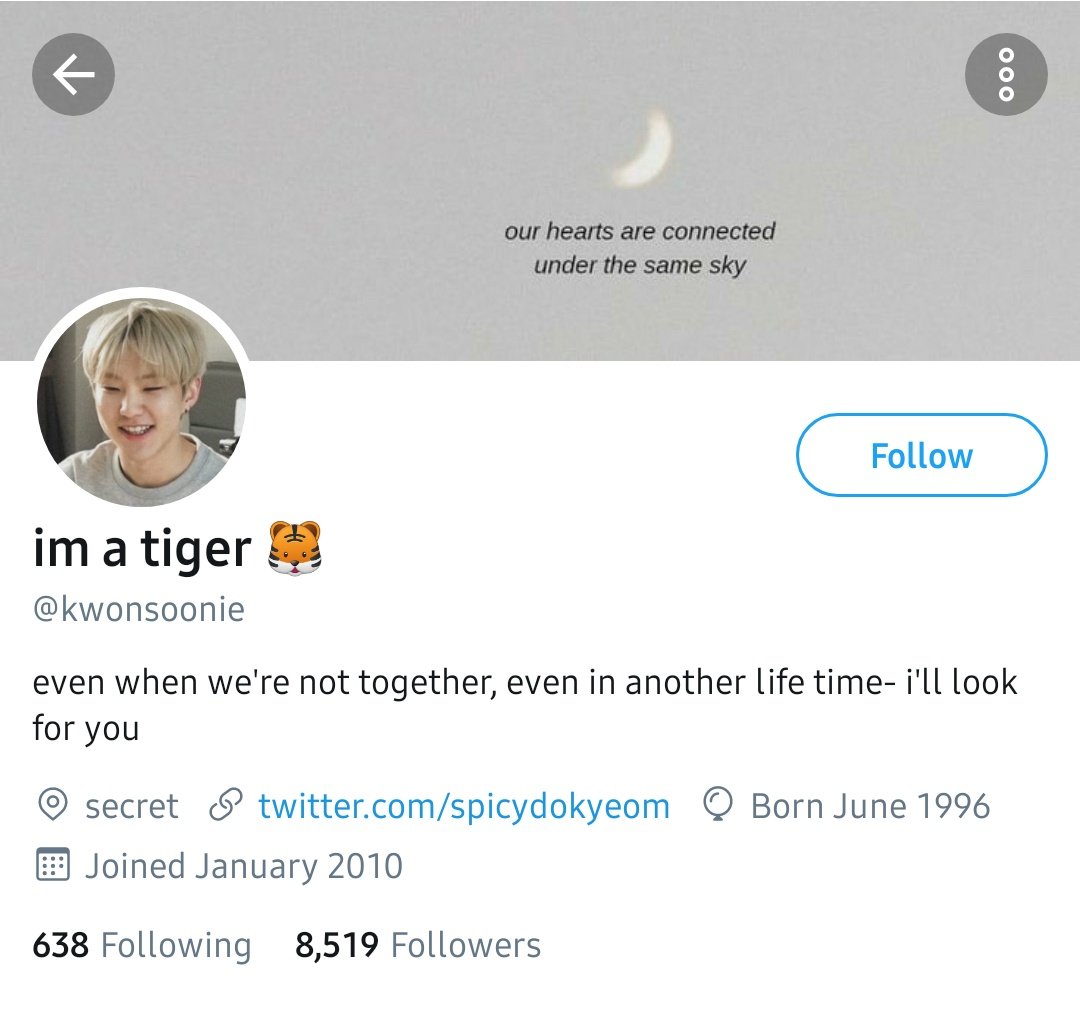Tap the moon header banner image
1080x1020 pixels.
pos(540,179)
